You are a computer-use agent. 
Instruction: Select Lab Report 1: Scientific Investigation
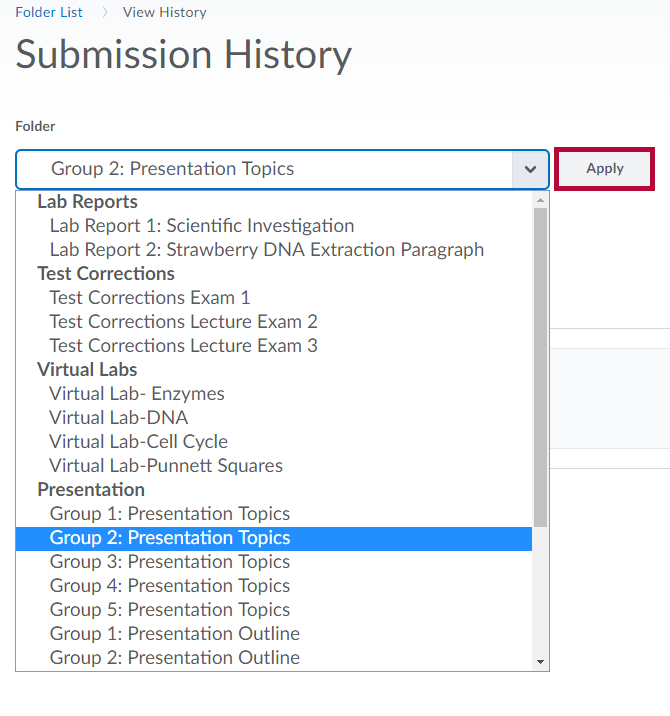202,226
